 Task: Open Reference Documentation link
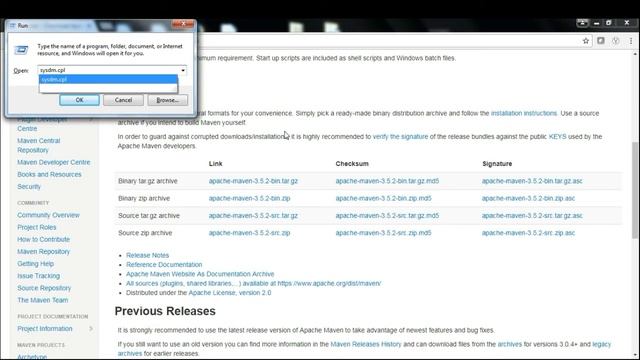pos(164,264)
